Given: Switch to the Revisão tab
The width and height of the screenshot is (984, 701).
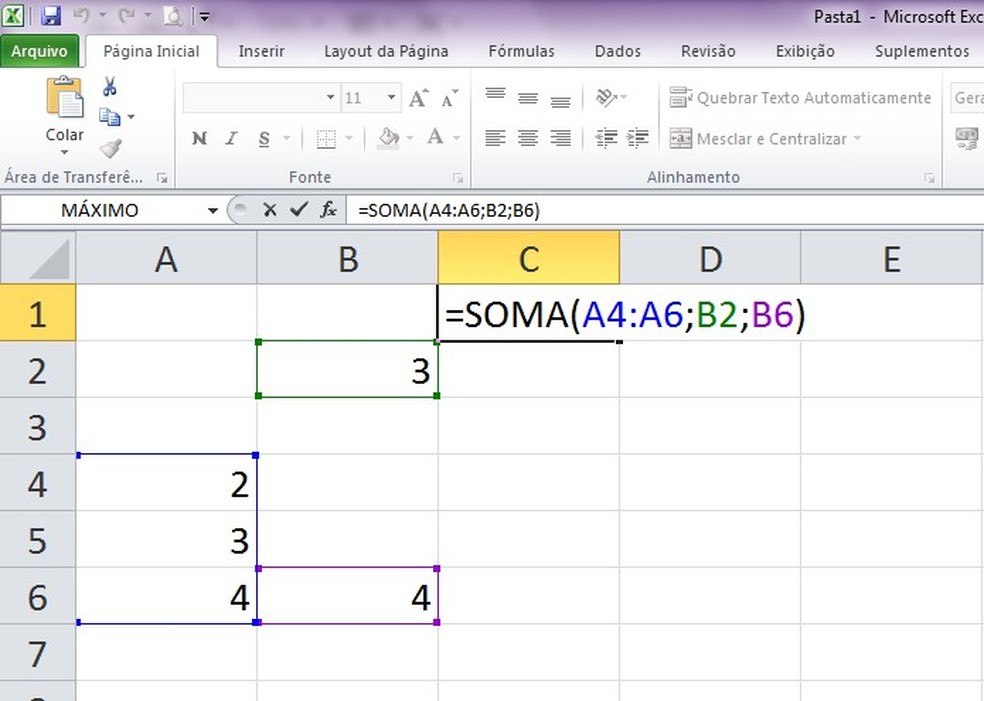Looking at the screenshot, I should coord(708,51).
